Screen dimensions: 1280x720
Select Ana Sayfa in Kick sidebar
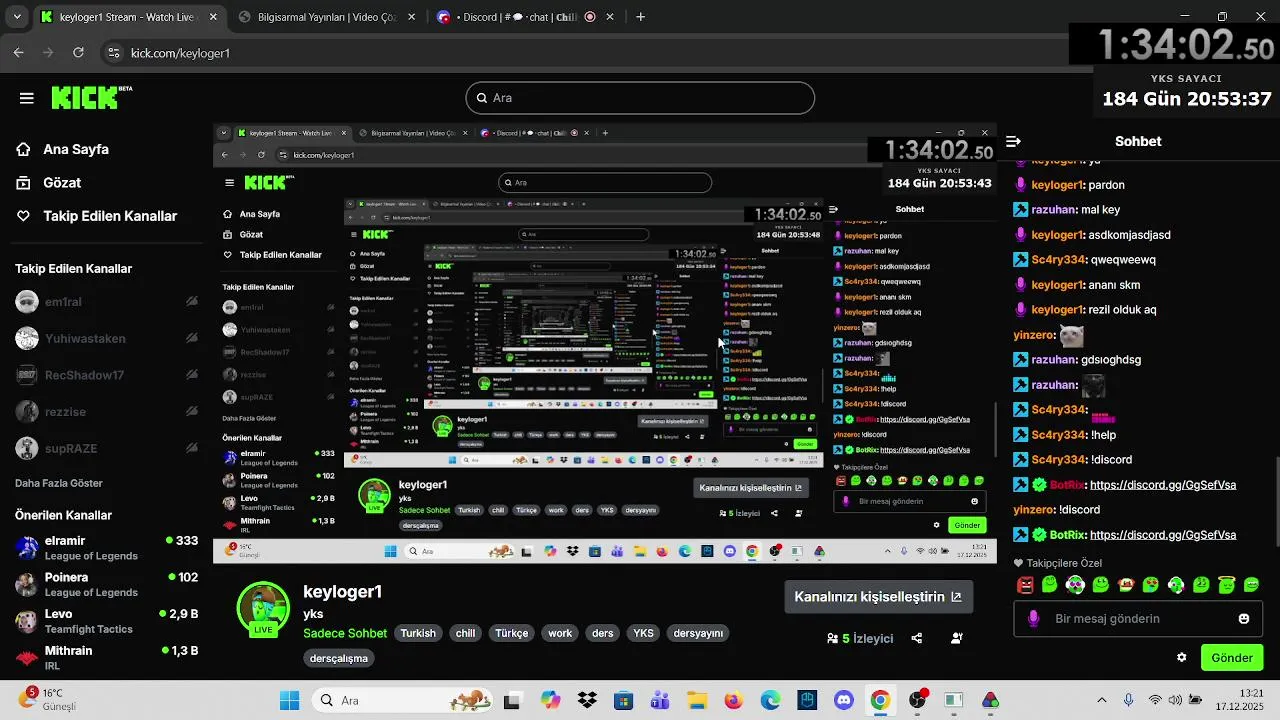(x=76, y=149)
